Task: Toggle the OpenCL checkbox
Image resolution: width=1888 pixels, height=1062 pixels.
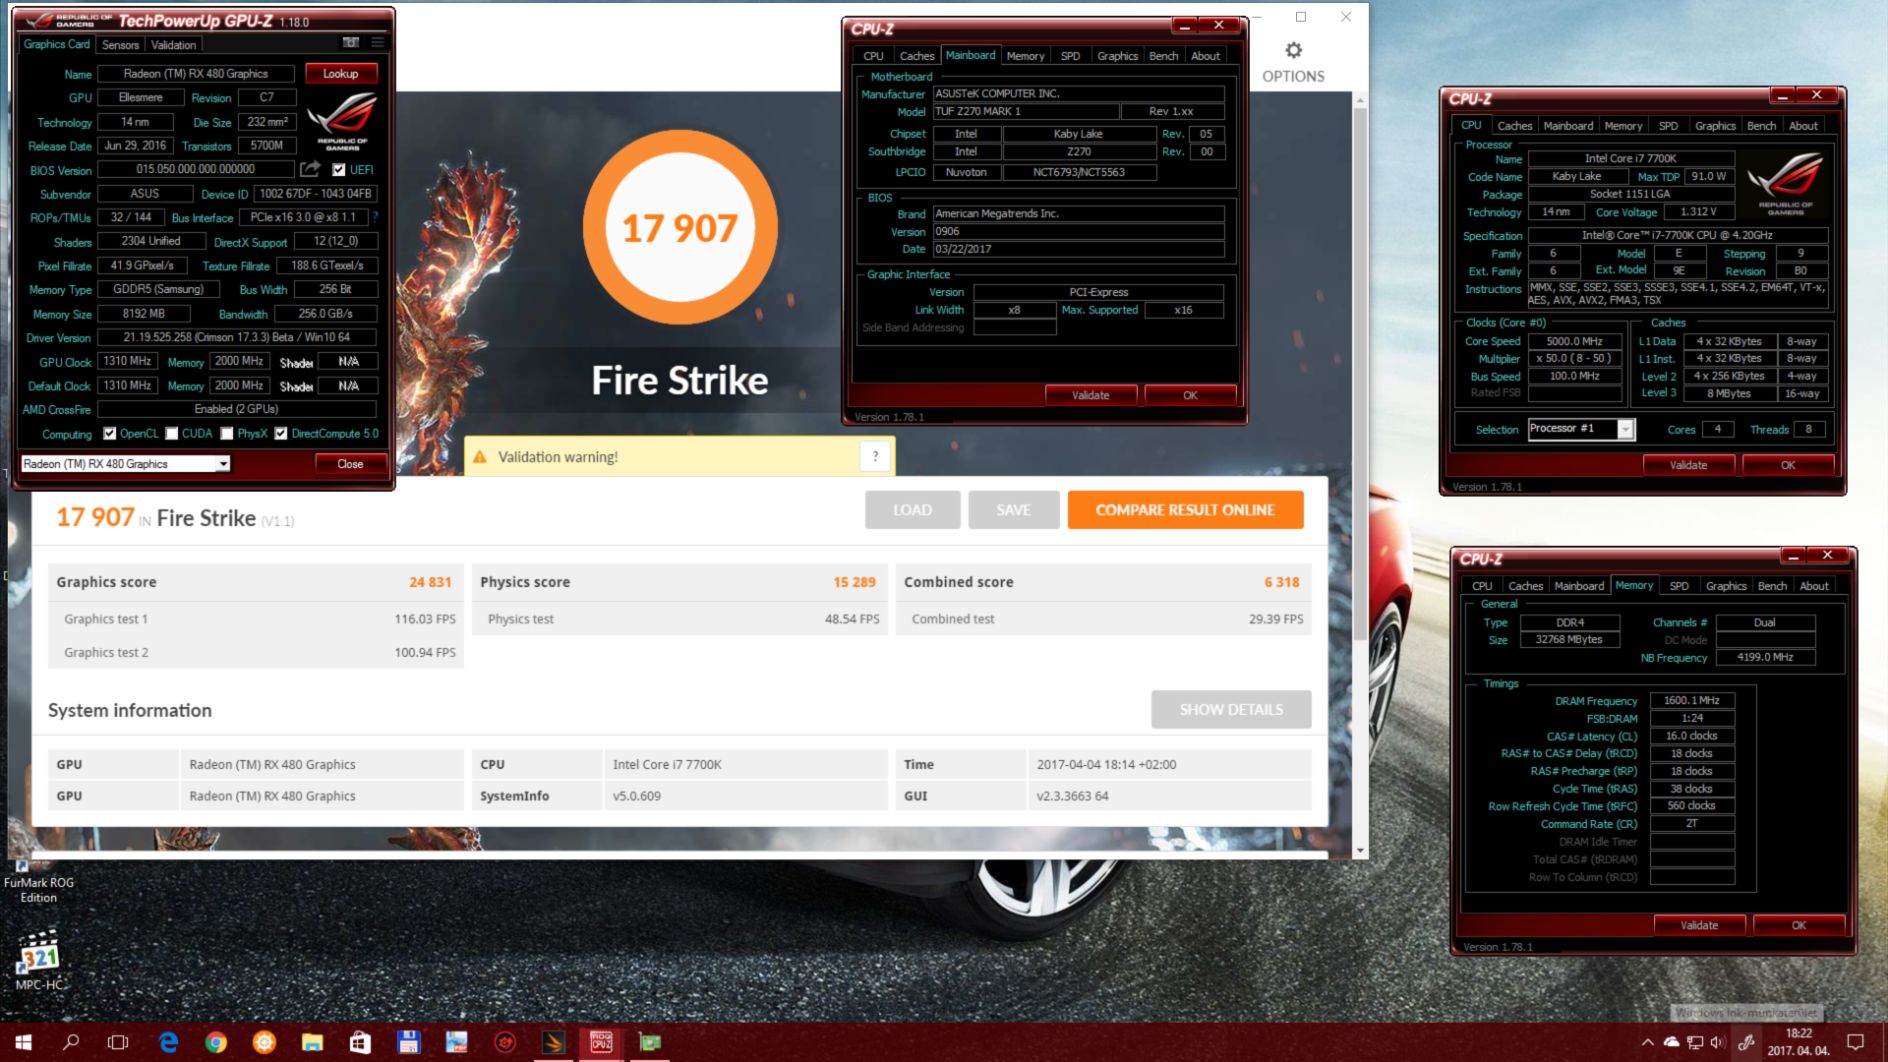Action: point(110,433)
